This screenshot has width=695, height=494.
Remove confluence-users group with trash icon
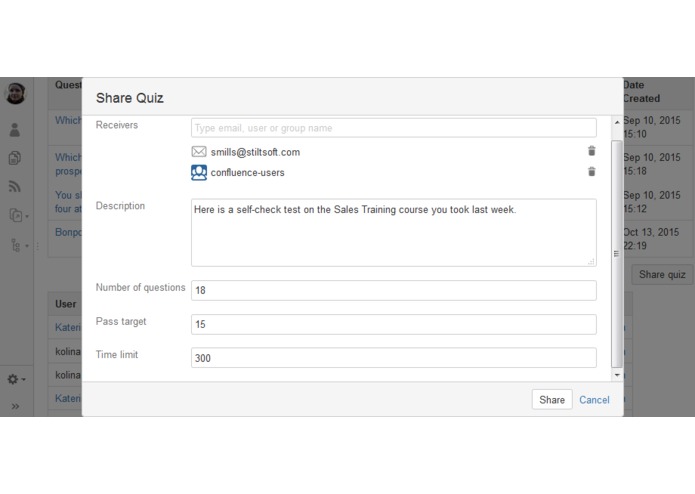pyautogui.click(x=591, y=171)
